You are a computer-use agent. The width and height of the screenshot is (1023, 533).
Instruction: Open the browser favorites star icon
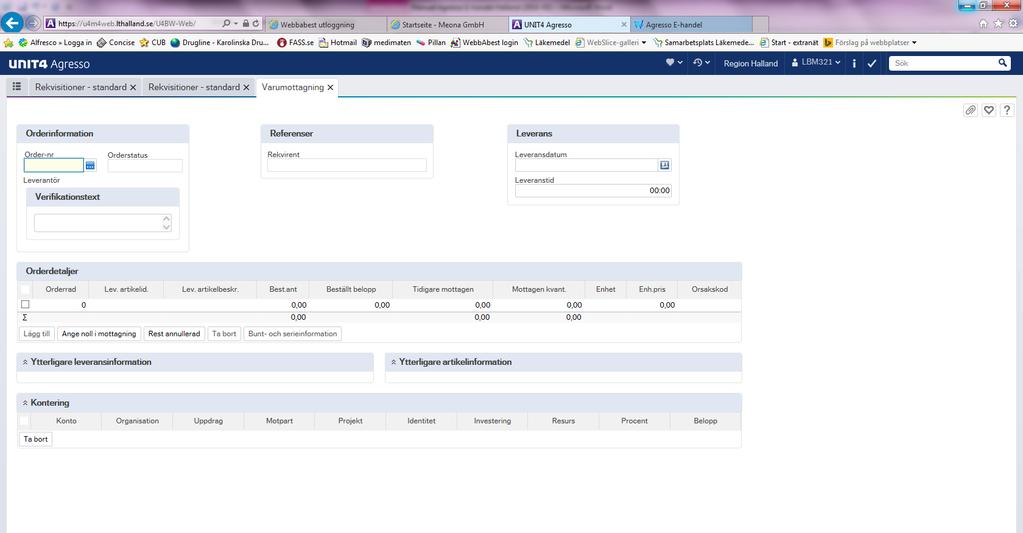(998, 23)
